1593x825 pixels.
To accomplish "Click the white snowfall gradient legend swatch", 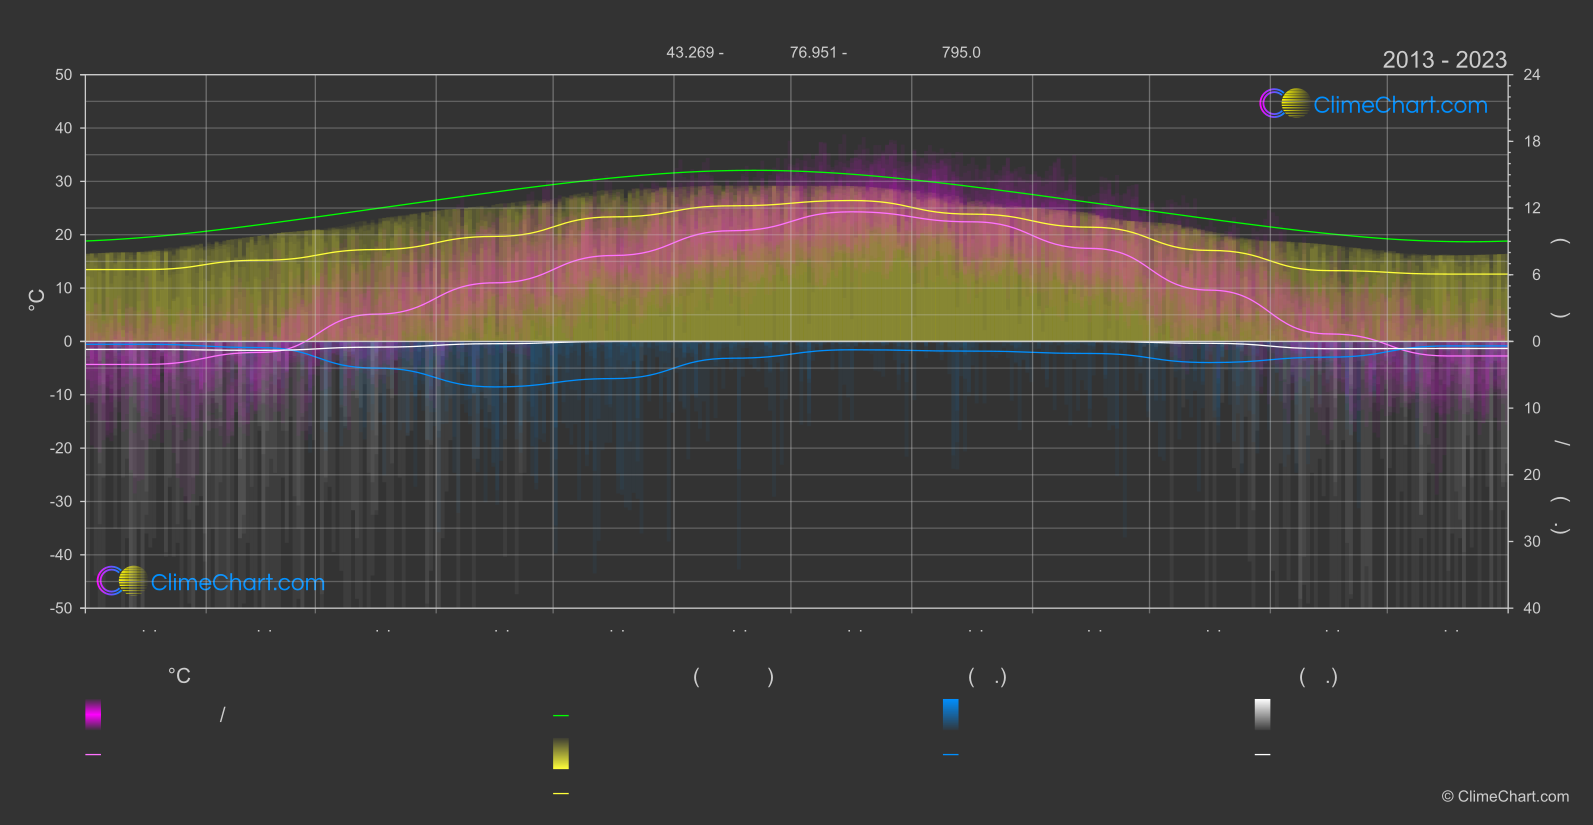I will (x=1263, y=714).
